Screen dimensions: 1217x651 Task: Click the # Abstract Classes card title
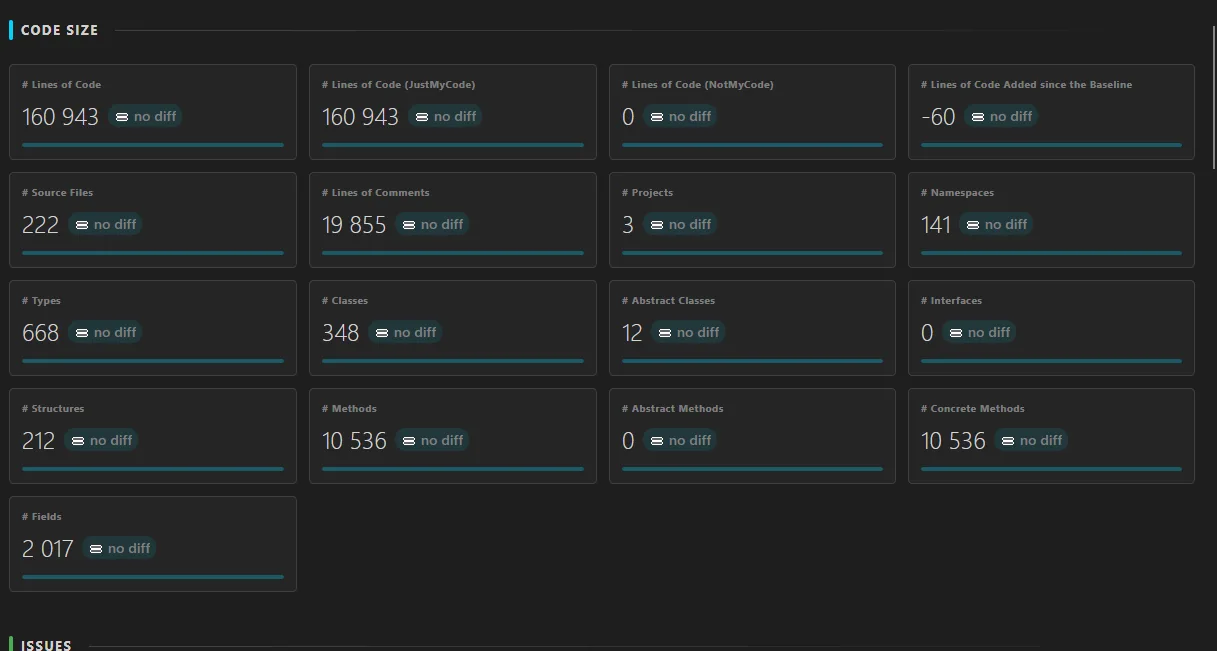point(668,301)
